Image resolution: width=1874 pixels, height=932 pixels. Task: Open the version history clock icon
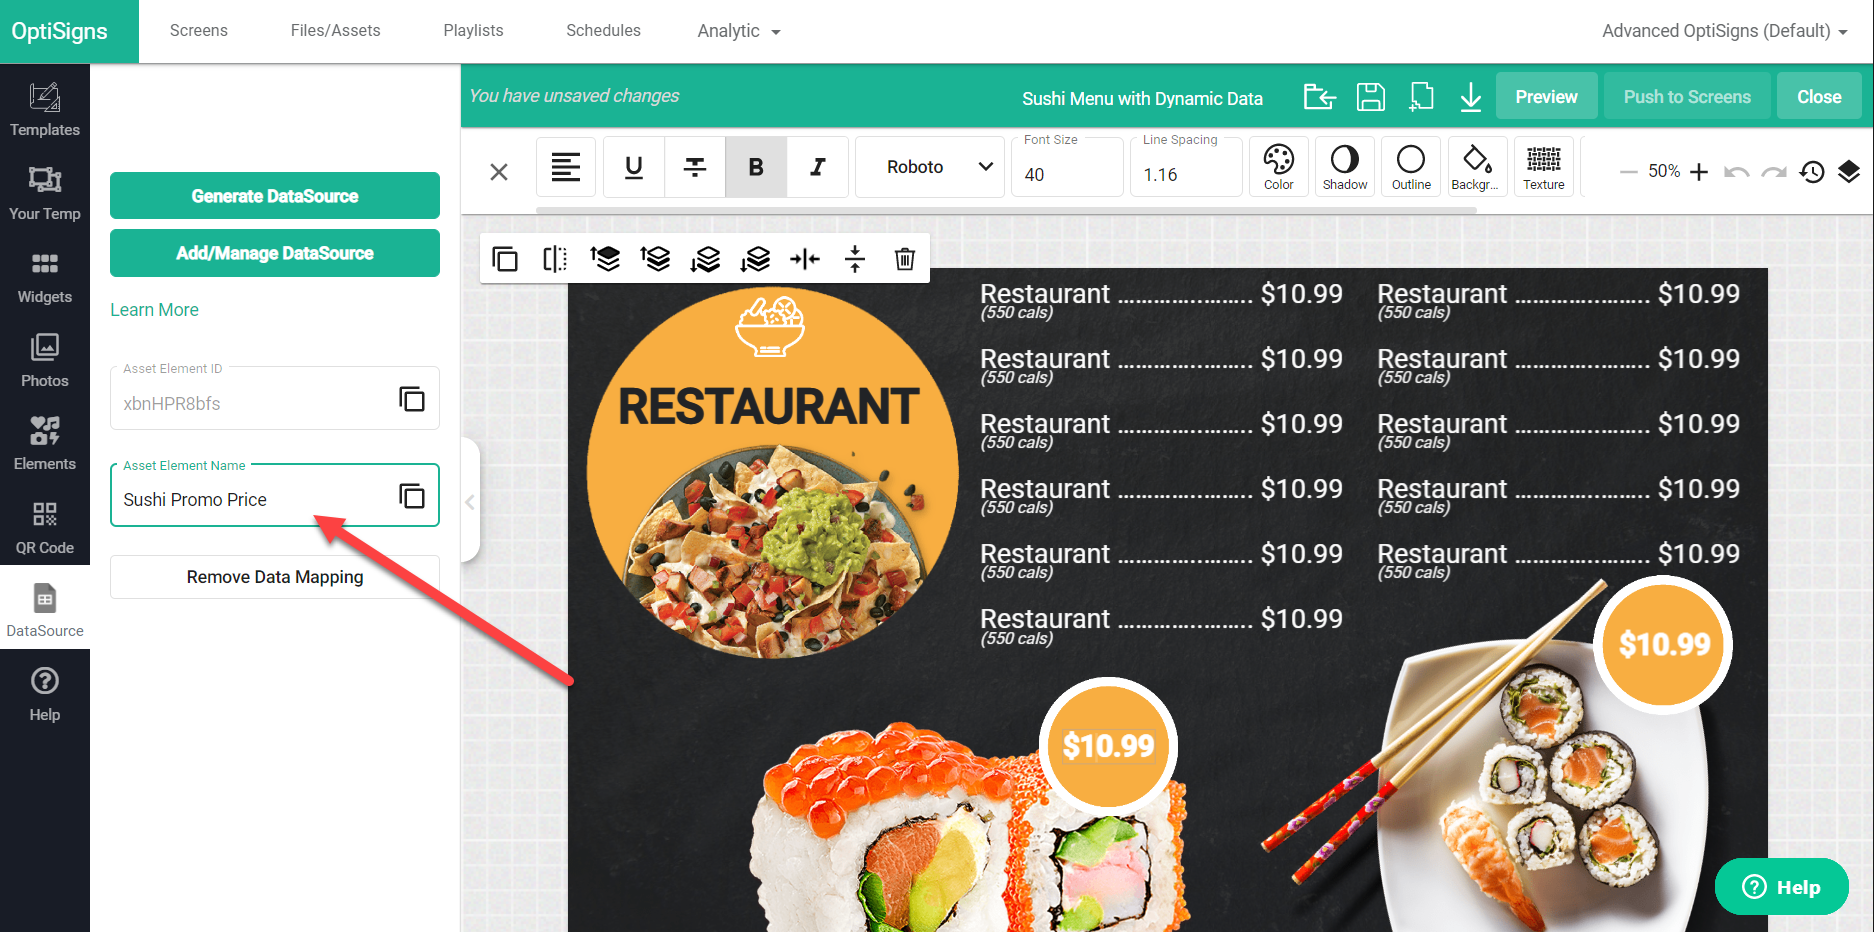click(1811, 172)
